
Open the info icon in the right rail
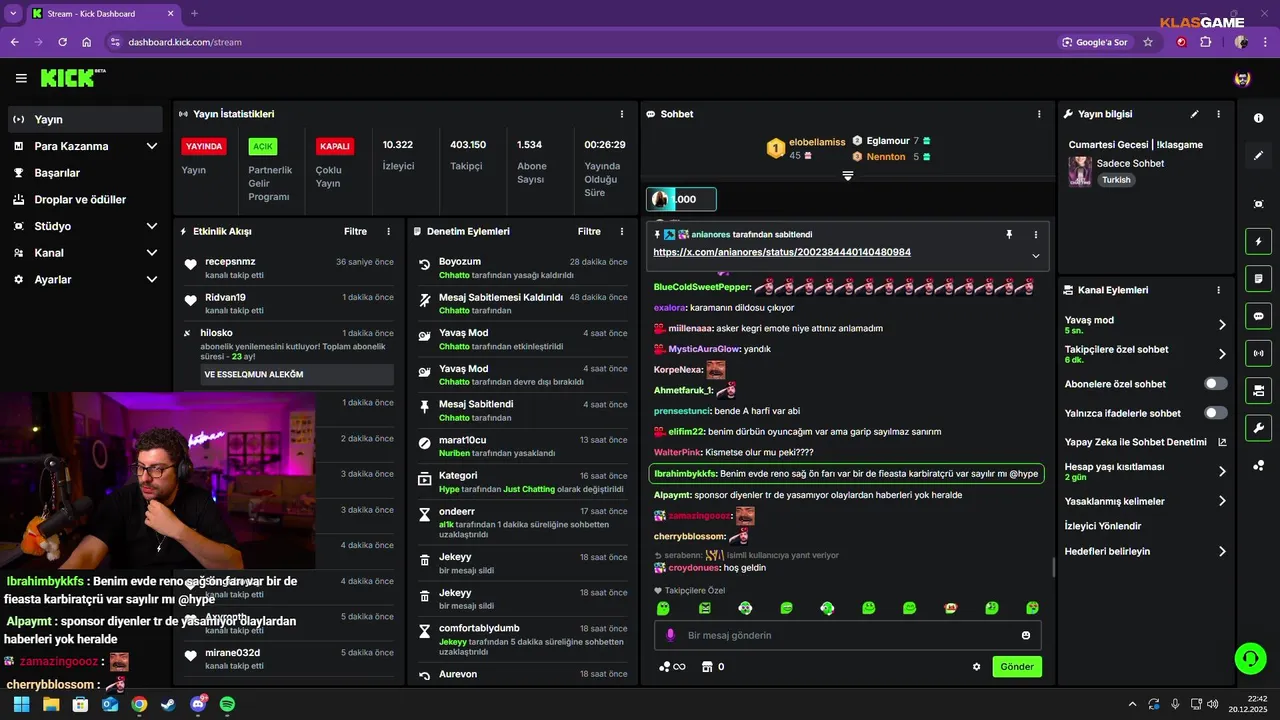point(1258,118)
